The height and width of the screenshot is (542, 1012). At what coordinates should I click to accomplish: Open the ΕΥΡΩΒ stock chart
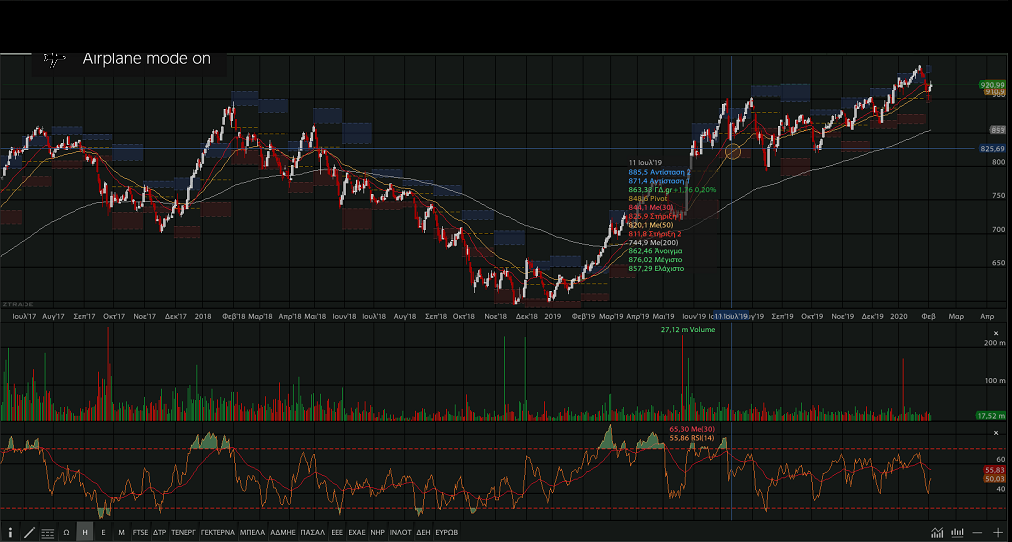(446, 533)
